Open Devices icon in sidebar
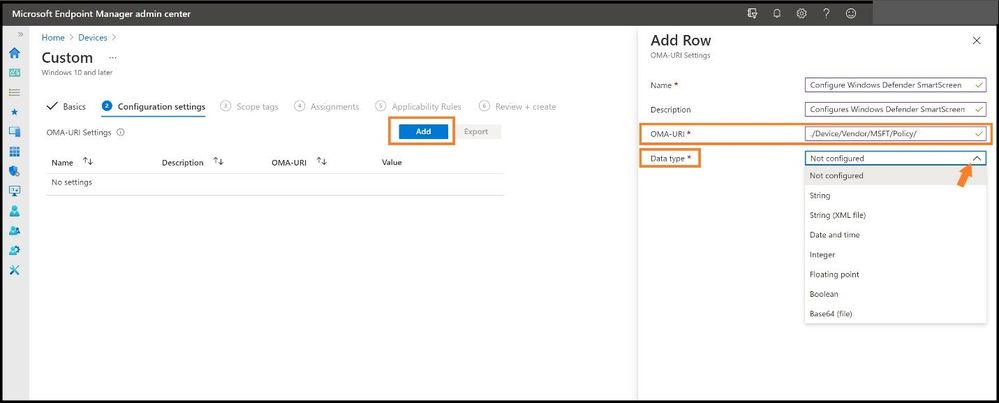Image resolution: width=999 pixels, height=403 pixels. point(14,132)
